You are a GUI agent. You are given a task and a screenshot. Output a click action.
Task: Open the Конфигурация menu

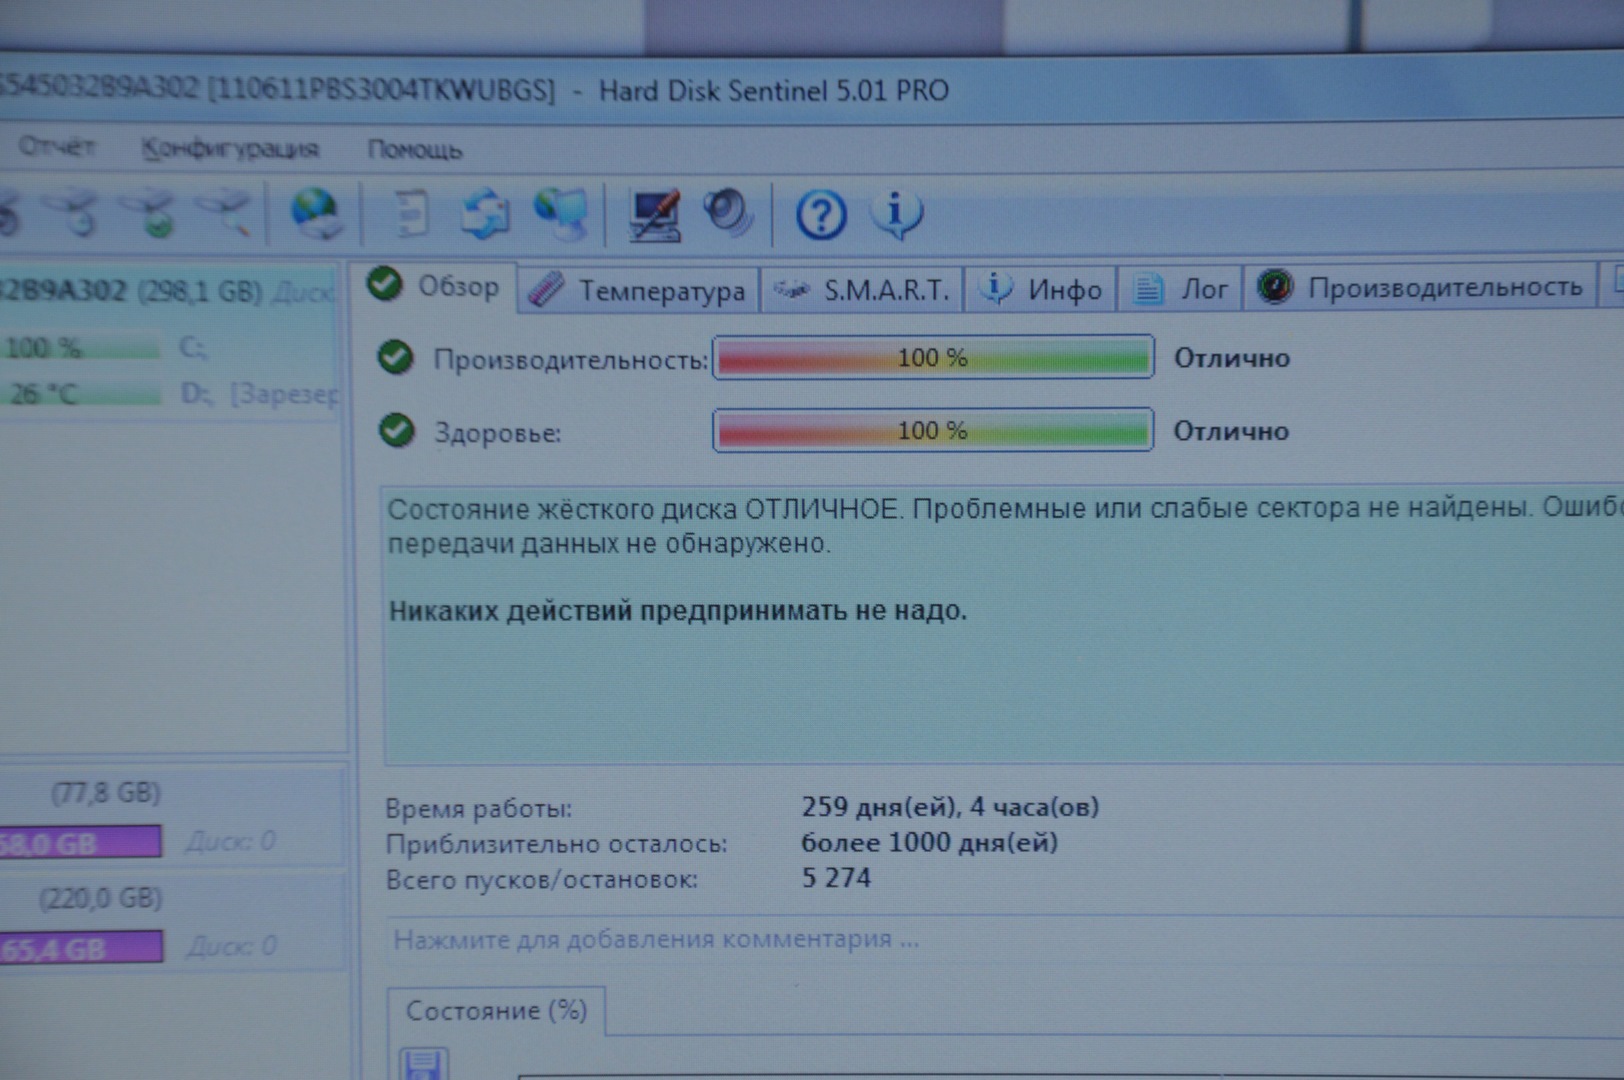230,149
